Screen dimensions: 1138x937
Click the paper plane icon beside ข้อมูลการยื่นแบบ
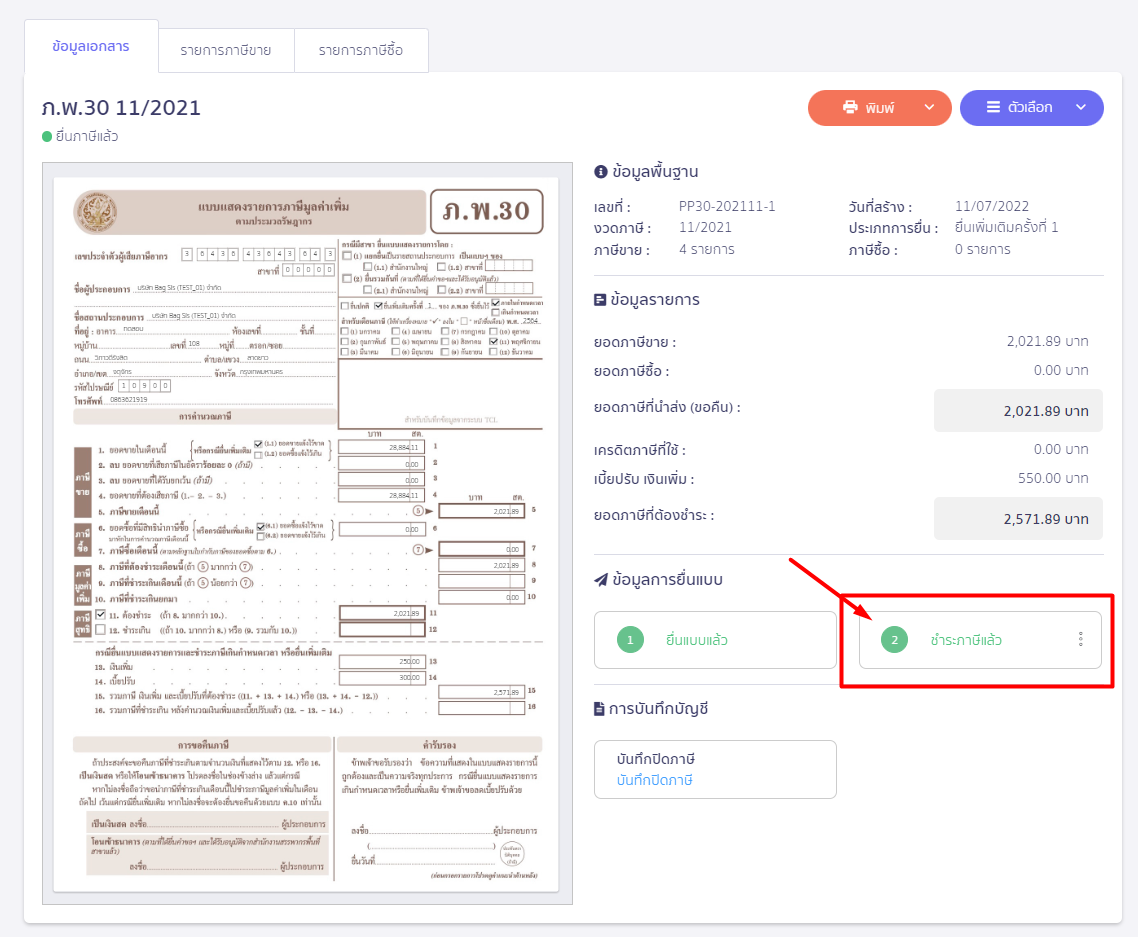point(600,579)
